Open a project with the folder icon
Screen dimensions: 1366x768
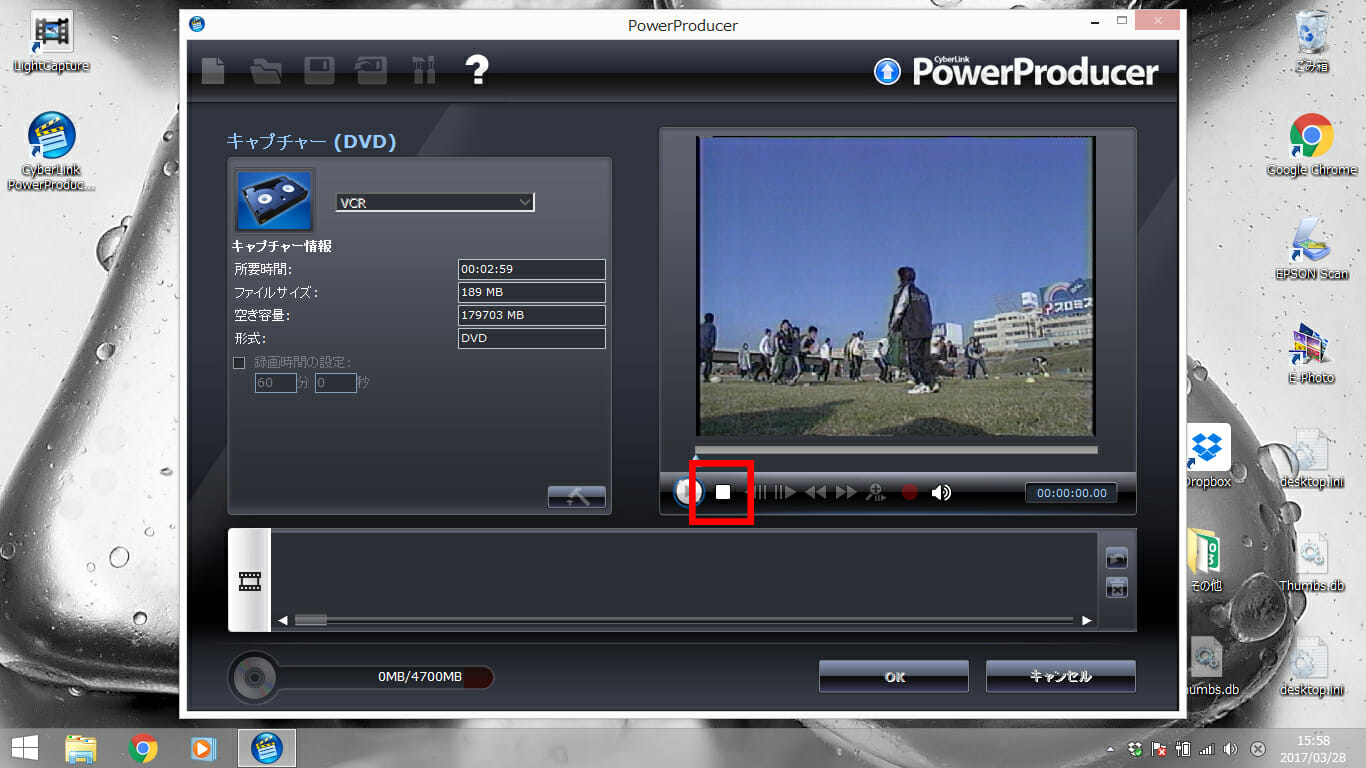tap(266, 70)
